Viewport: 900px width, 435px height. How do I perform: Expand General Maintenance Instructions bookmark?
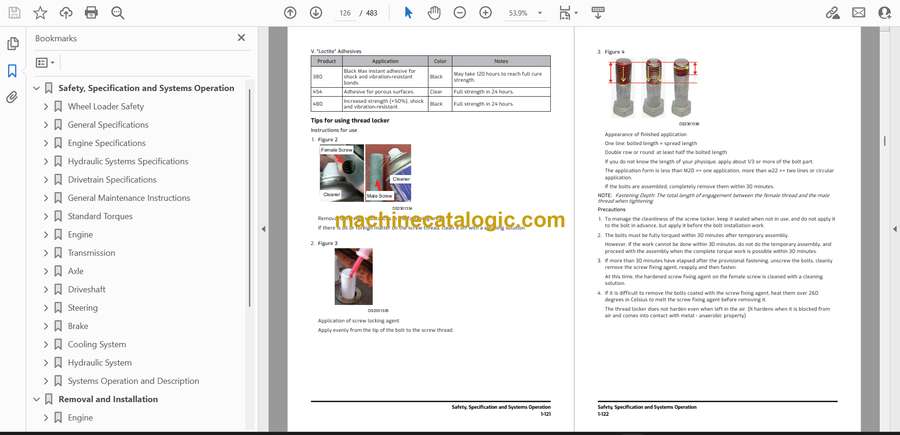pos(46,198)
